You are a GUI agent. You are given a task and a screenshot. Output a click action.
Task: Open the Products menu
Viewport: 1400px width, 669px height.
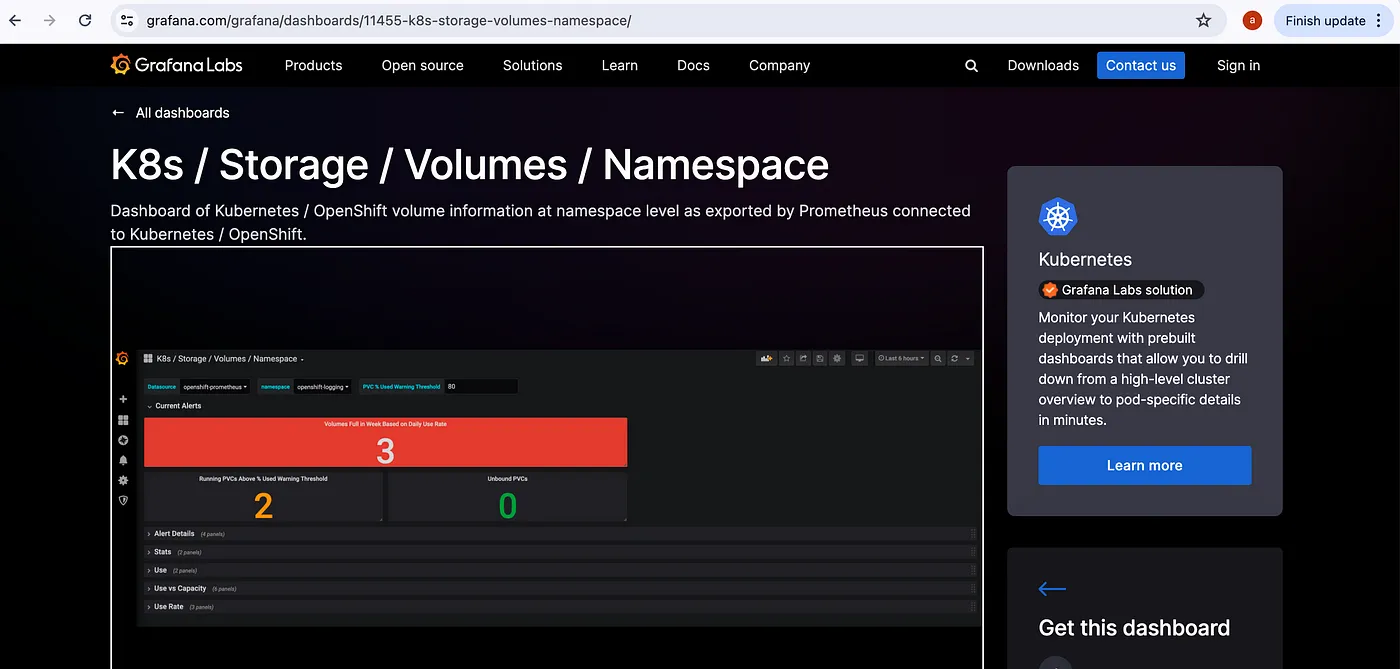click(x=314, y=65)
